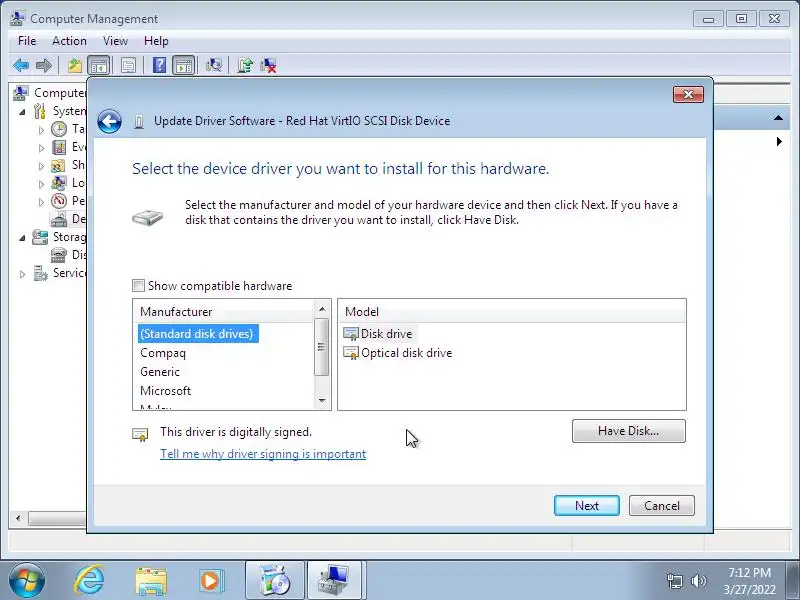
Task: Click Manufacturer list scroll up arrow
Action: [x=322, y=309]
